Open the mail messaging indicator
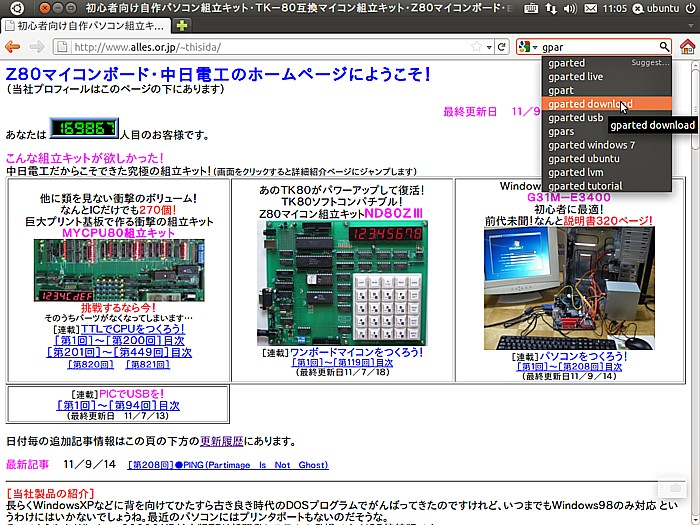Screen dimensions: 700x525 pos(590,8)
